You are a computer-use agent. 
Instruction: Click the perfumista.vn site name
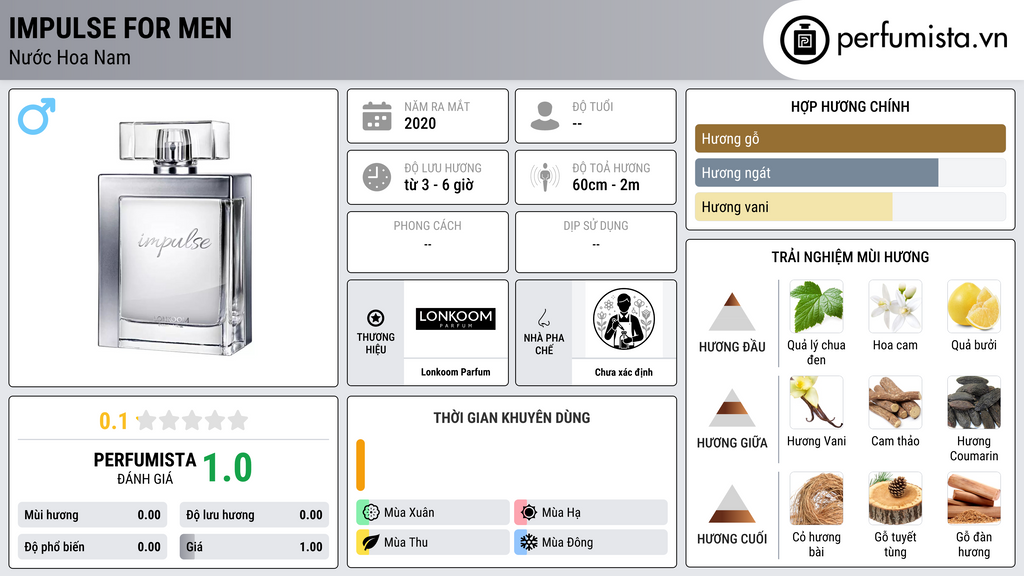pos(922,39)
